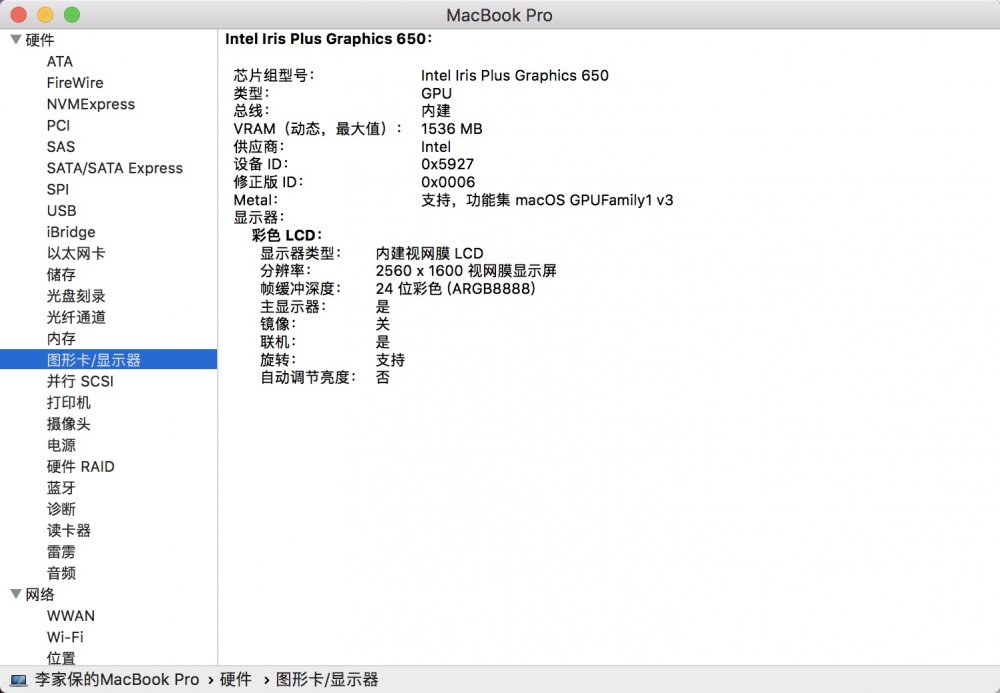Select 储存 in the sidebar
1000x693 pixels.
[x=61, y=275]
